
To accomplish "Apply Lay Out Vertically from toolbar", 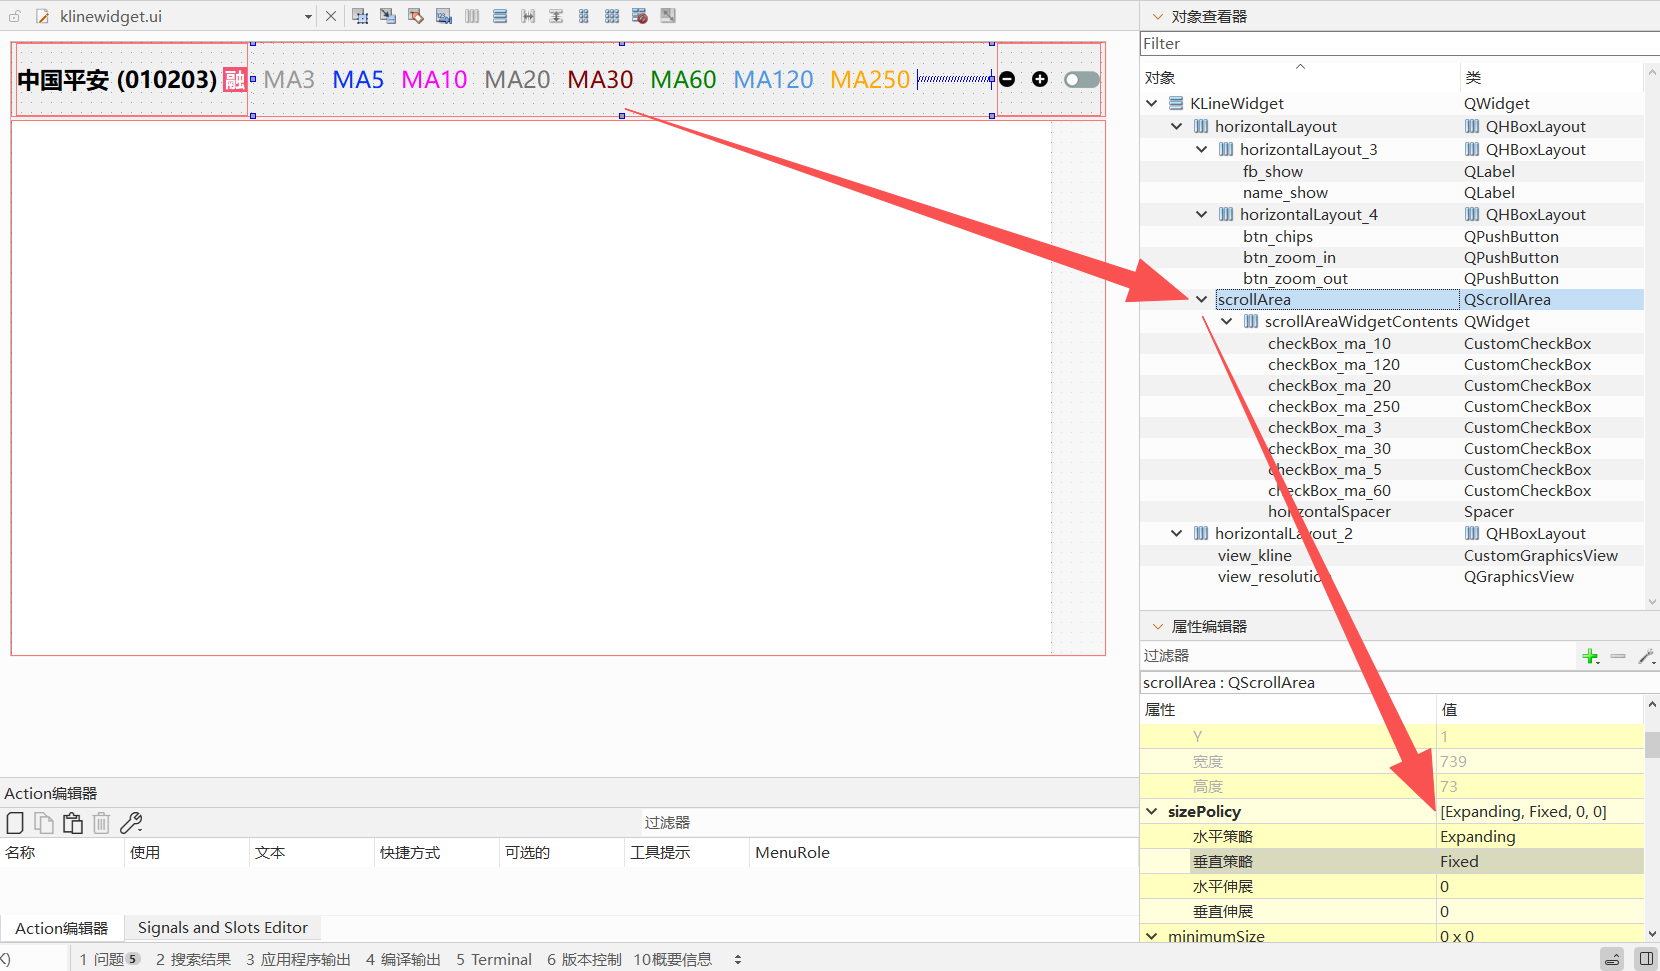I will point(499,16).
